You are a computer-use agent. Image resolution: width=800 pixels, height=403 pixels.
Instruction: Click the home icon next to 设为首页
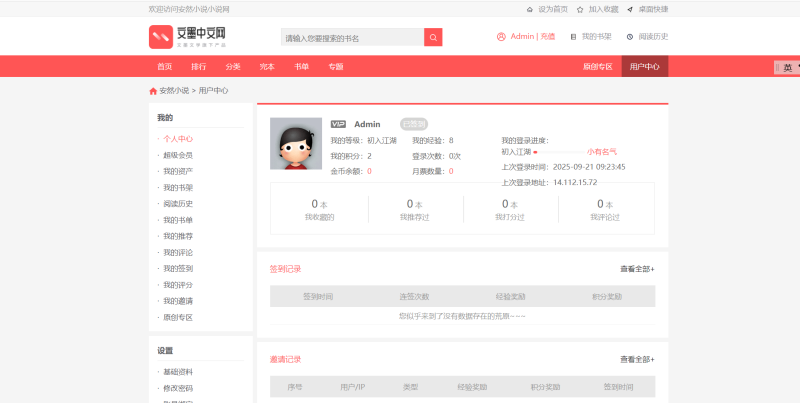(x=530, y=9)
